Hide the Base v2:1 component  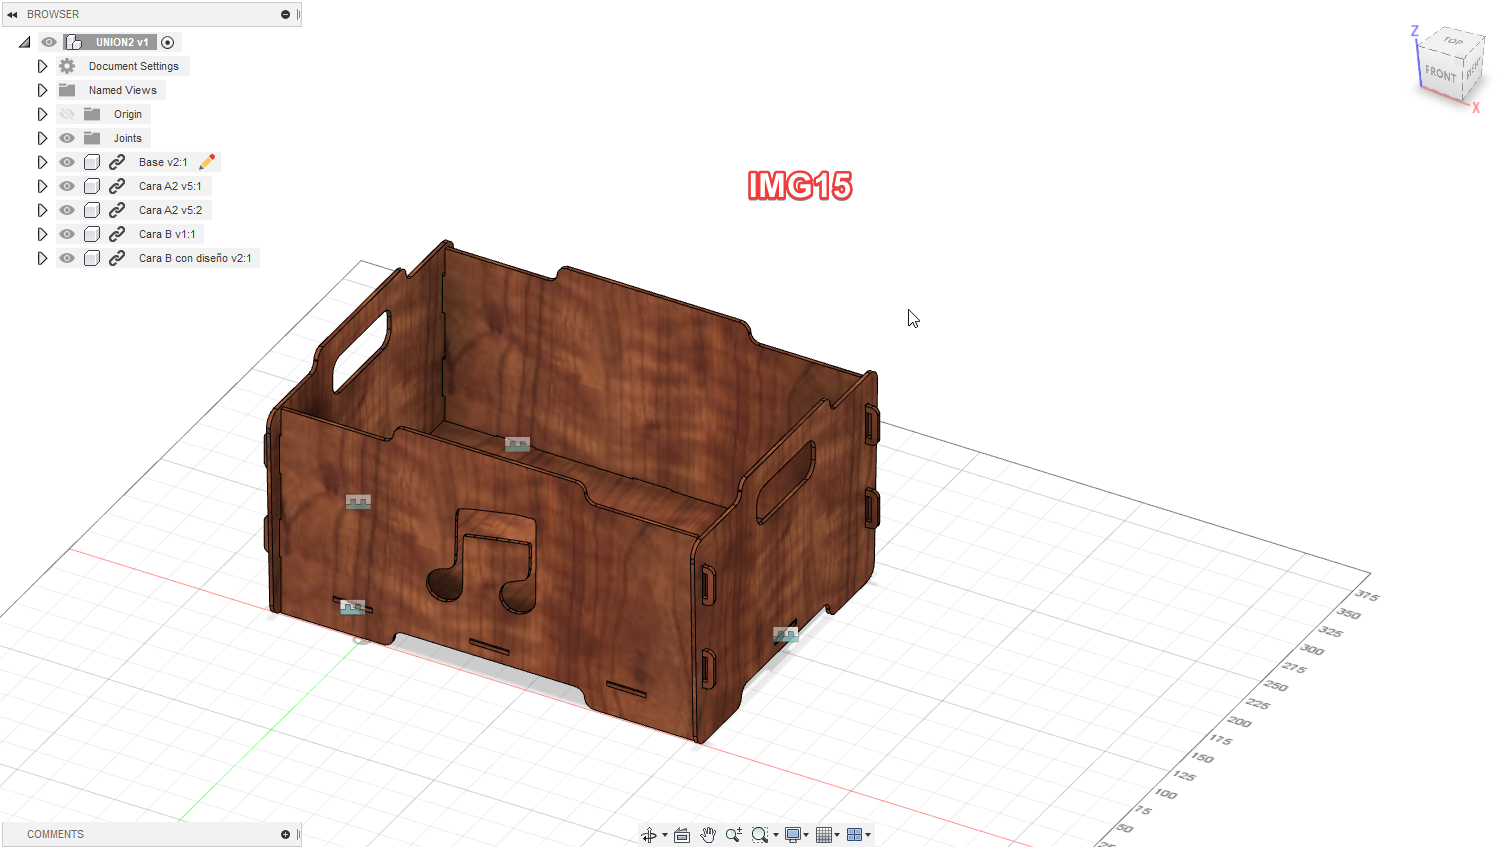[x=67, y=162]
